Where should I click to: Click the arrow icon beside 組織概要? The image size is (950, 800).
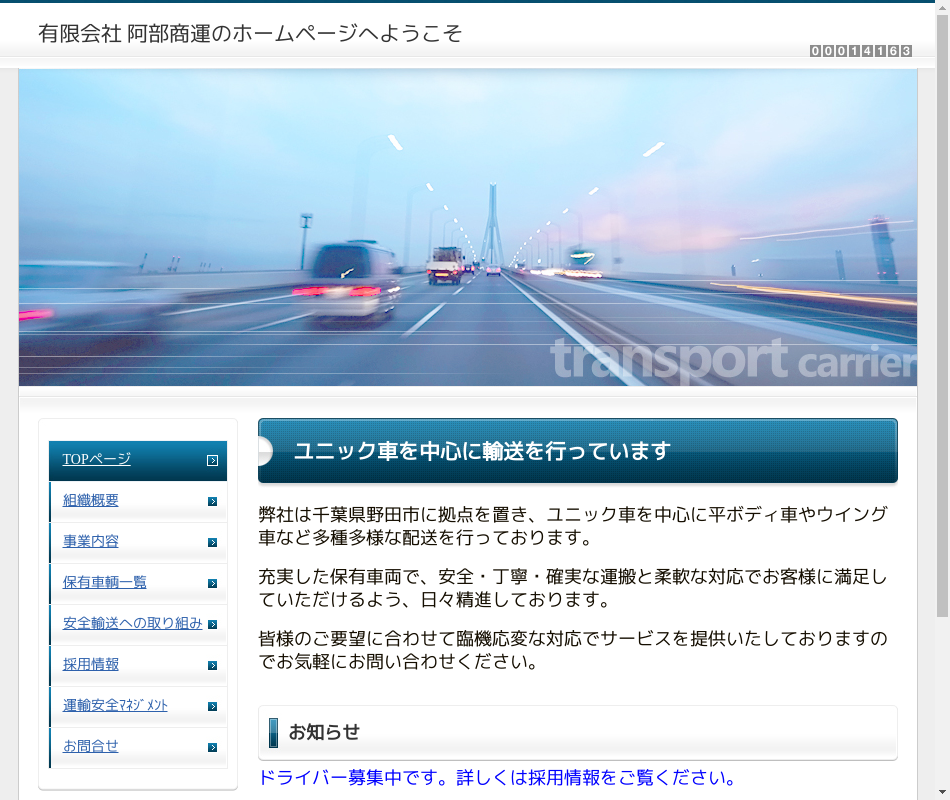[212, 501]
